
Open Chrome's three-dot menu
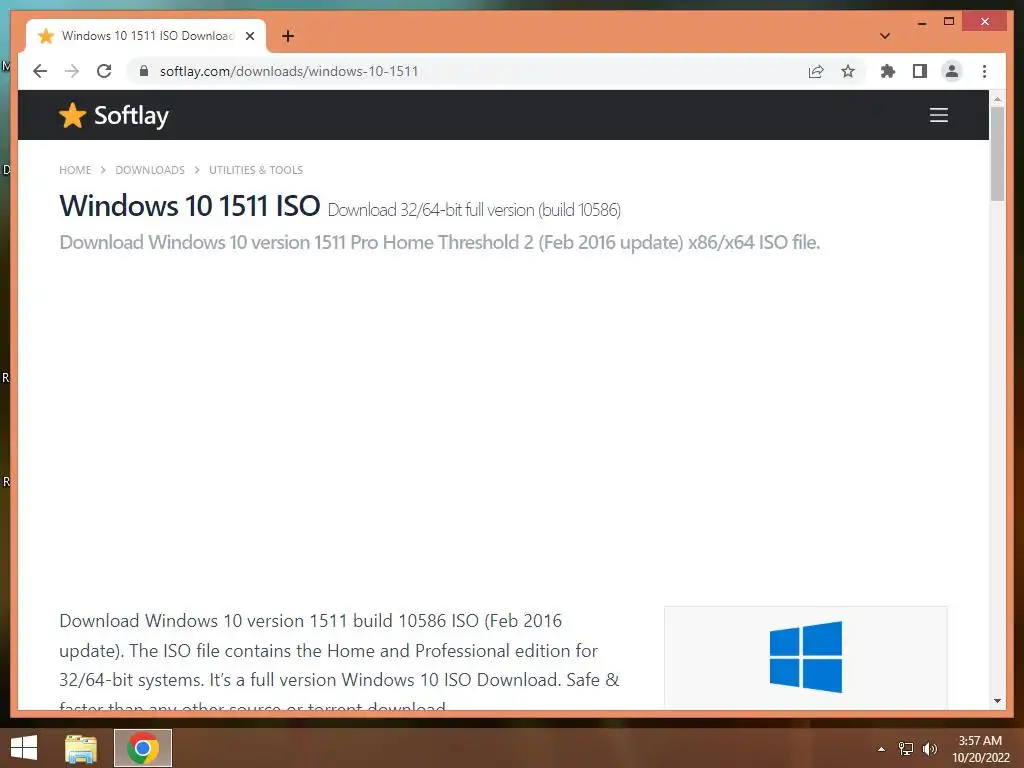[x=984, y=71]
